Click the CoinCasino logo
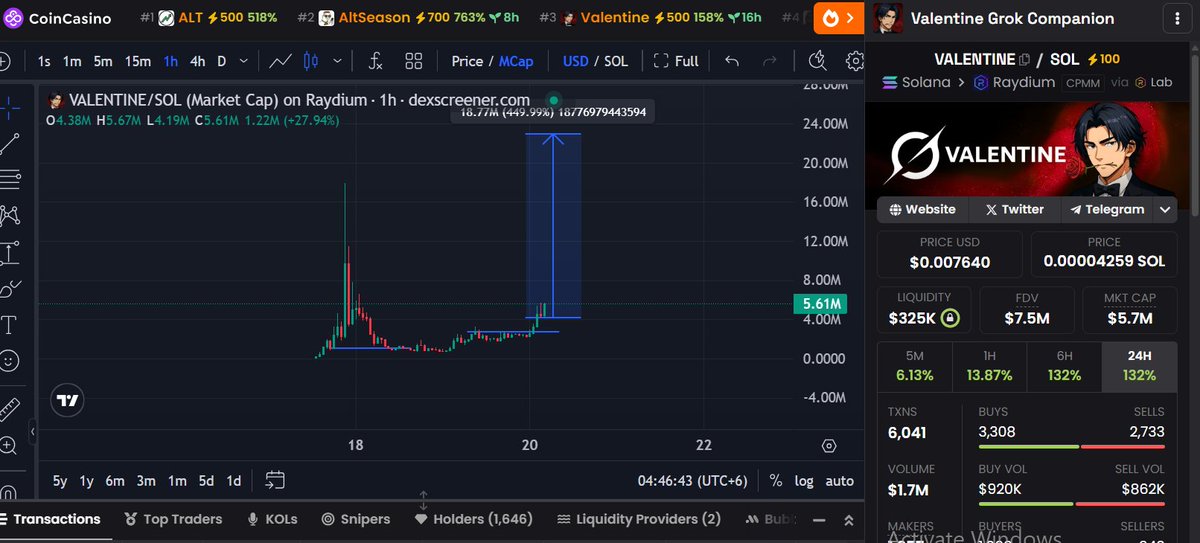1200x543 pixels. 56,18
